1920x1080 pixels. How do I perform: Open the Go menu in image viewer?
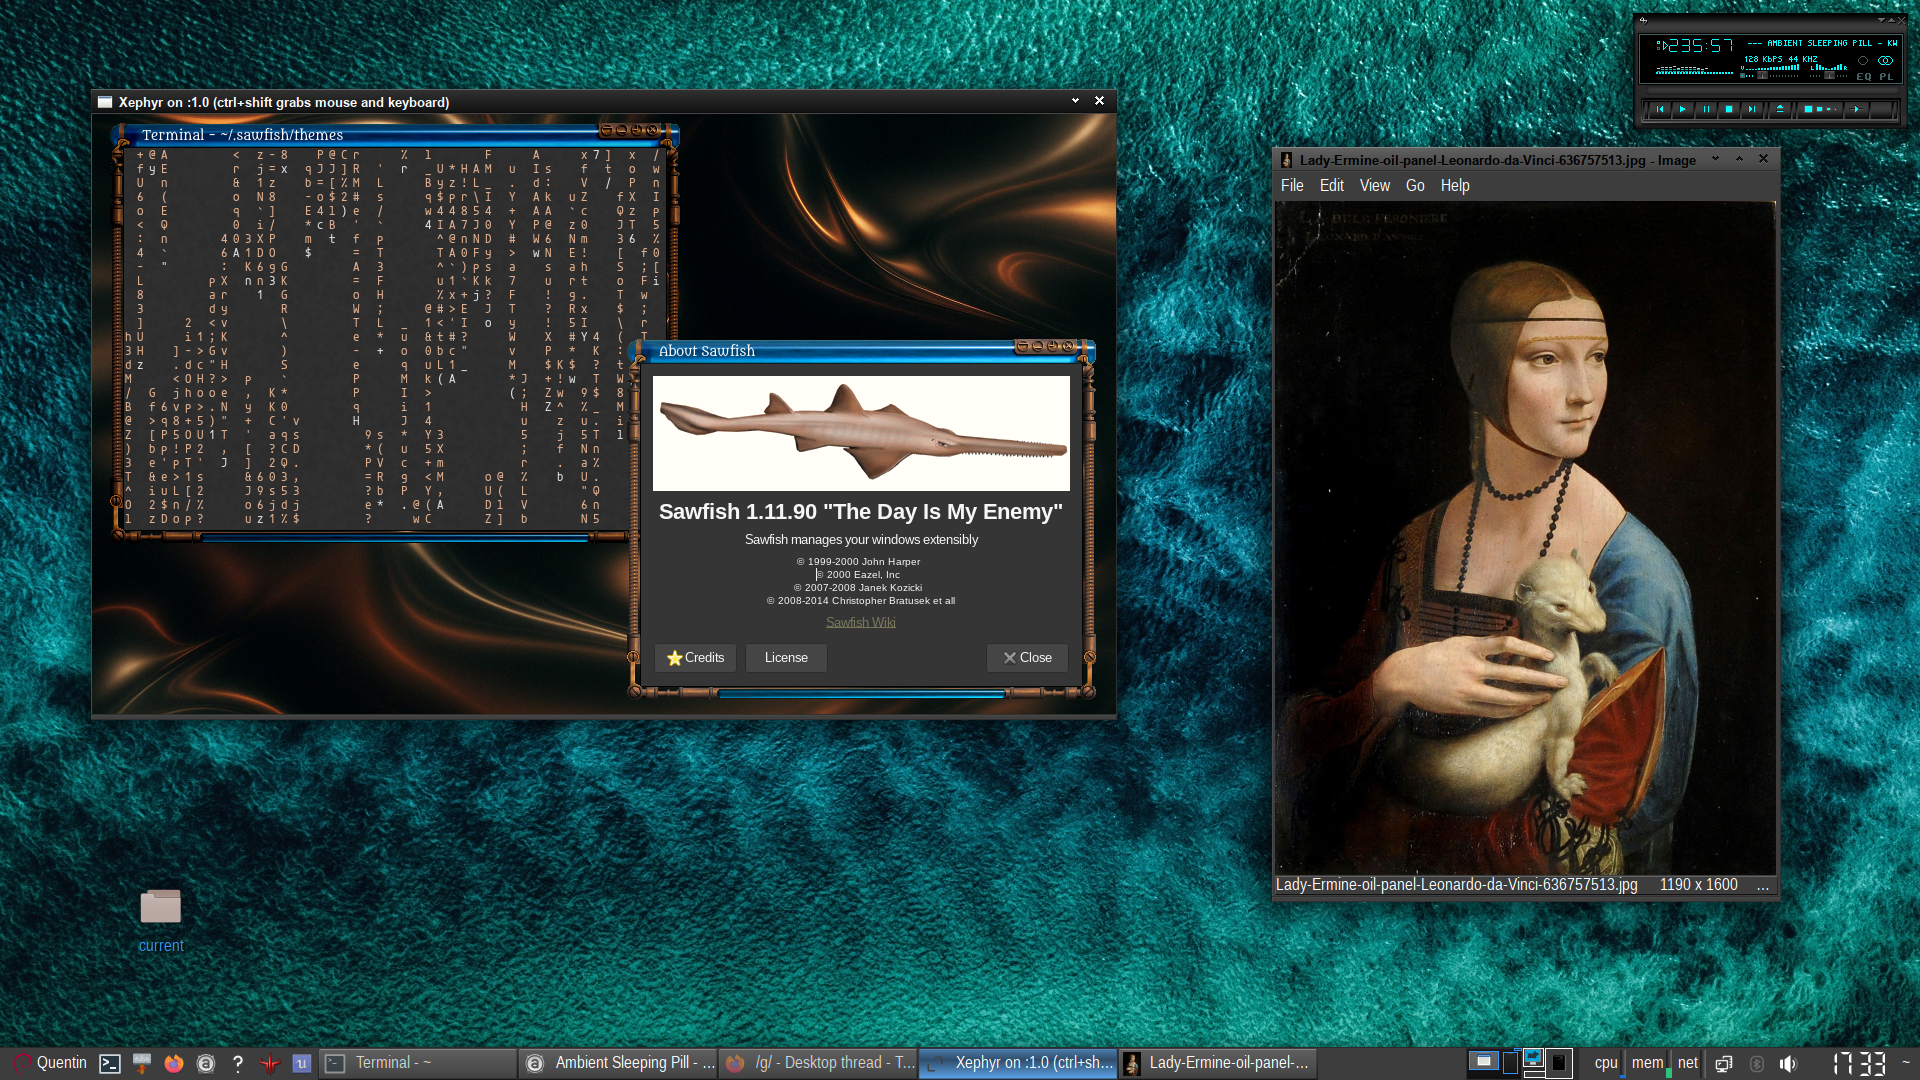click(1415, 186)
